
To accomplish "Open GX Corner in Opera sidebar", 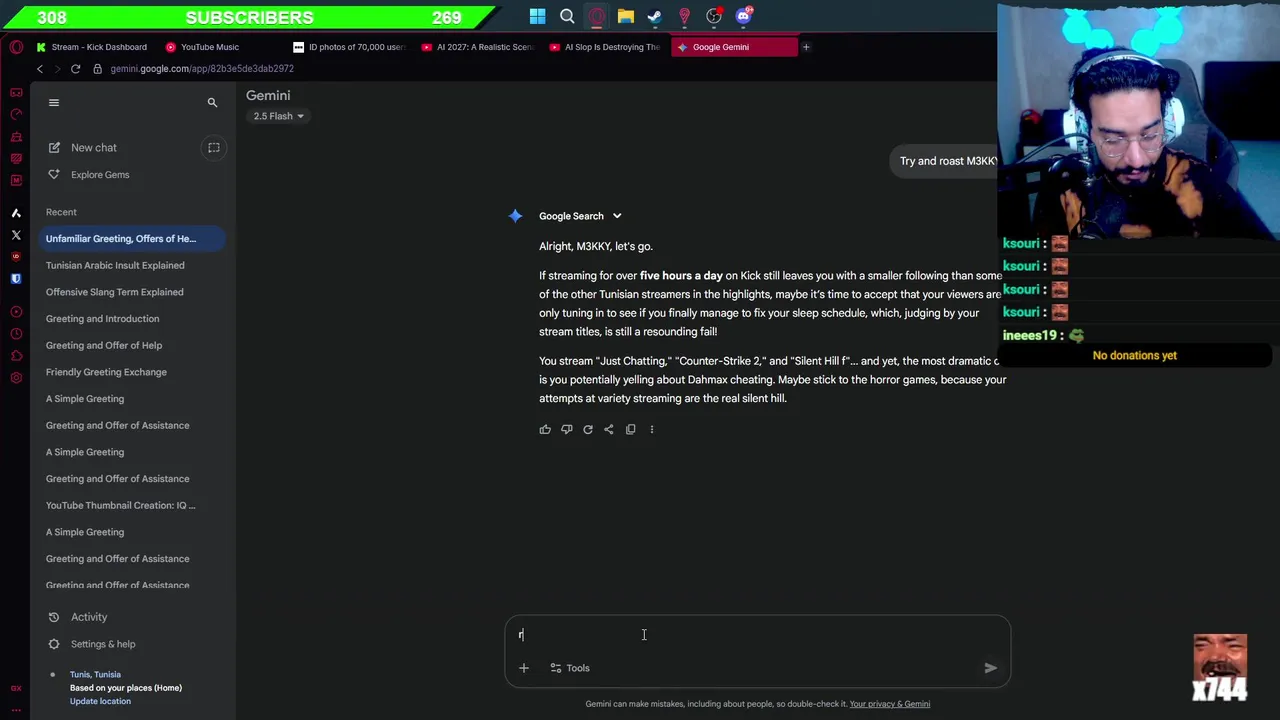I will (16, 93).
